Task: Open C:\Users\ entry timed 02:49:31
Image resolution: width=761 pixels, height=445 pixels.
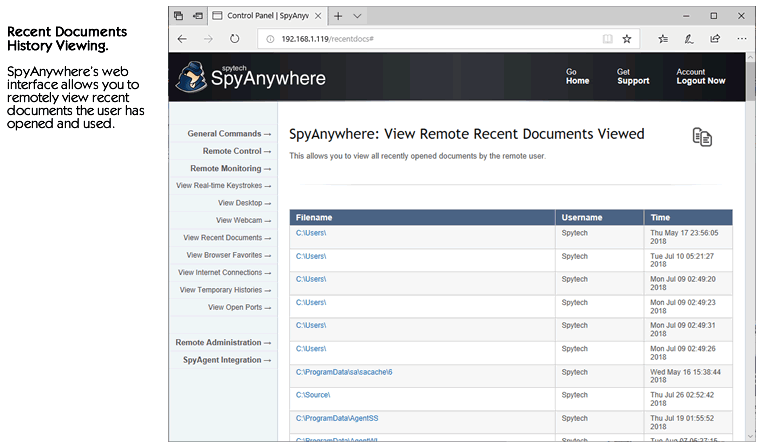Action: tap(311, 325)
